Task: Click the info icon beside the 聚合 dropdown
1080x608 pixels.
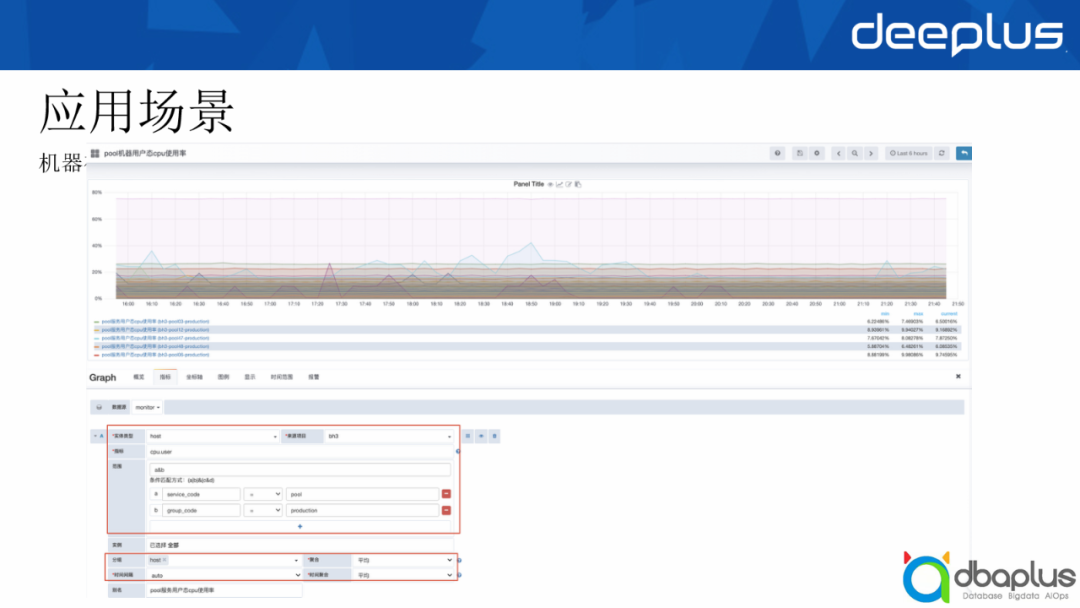Action: tap(459, 560)
